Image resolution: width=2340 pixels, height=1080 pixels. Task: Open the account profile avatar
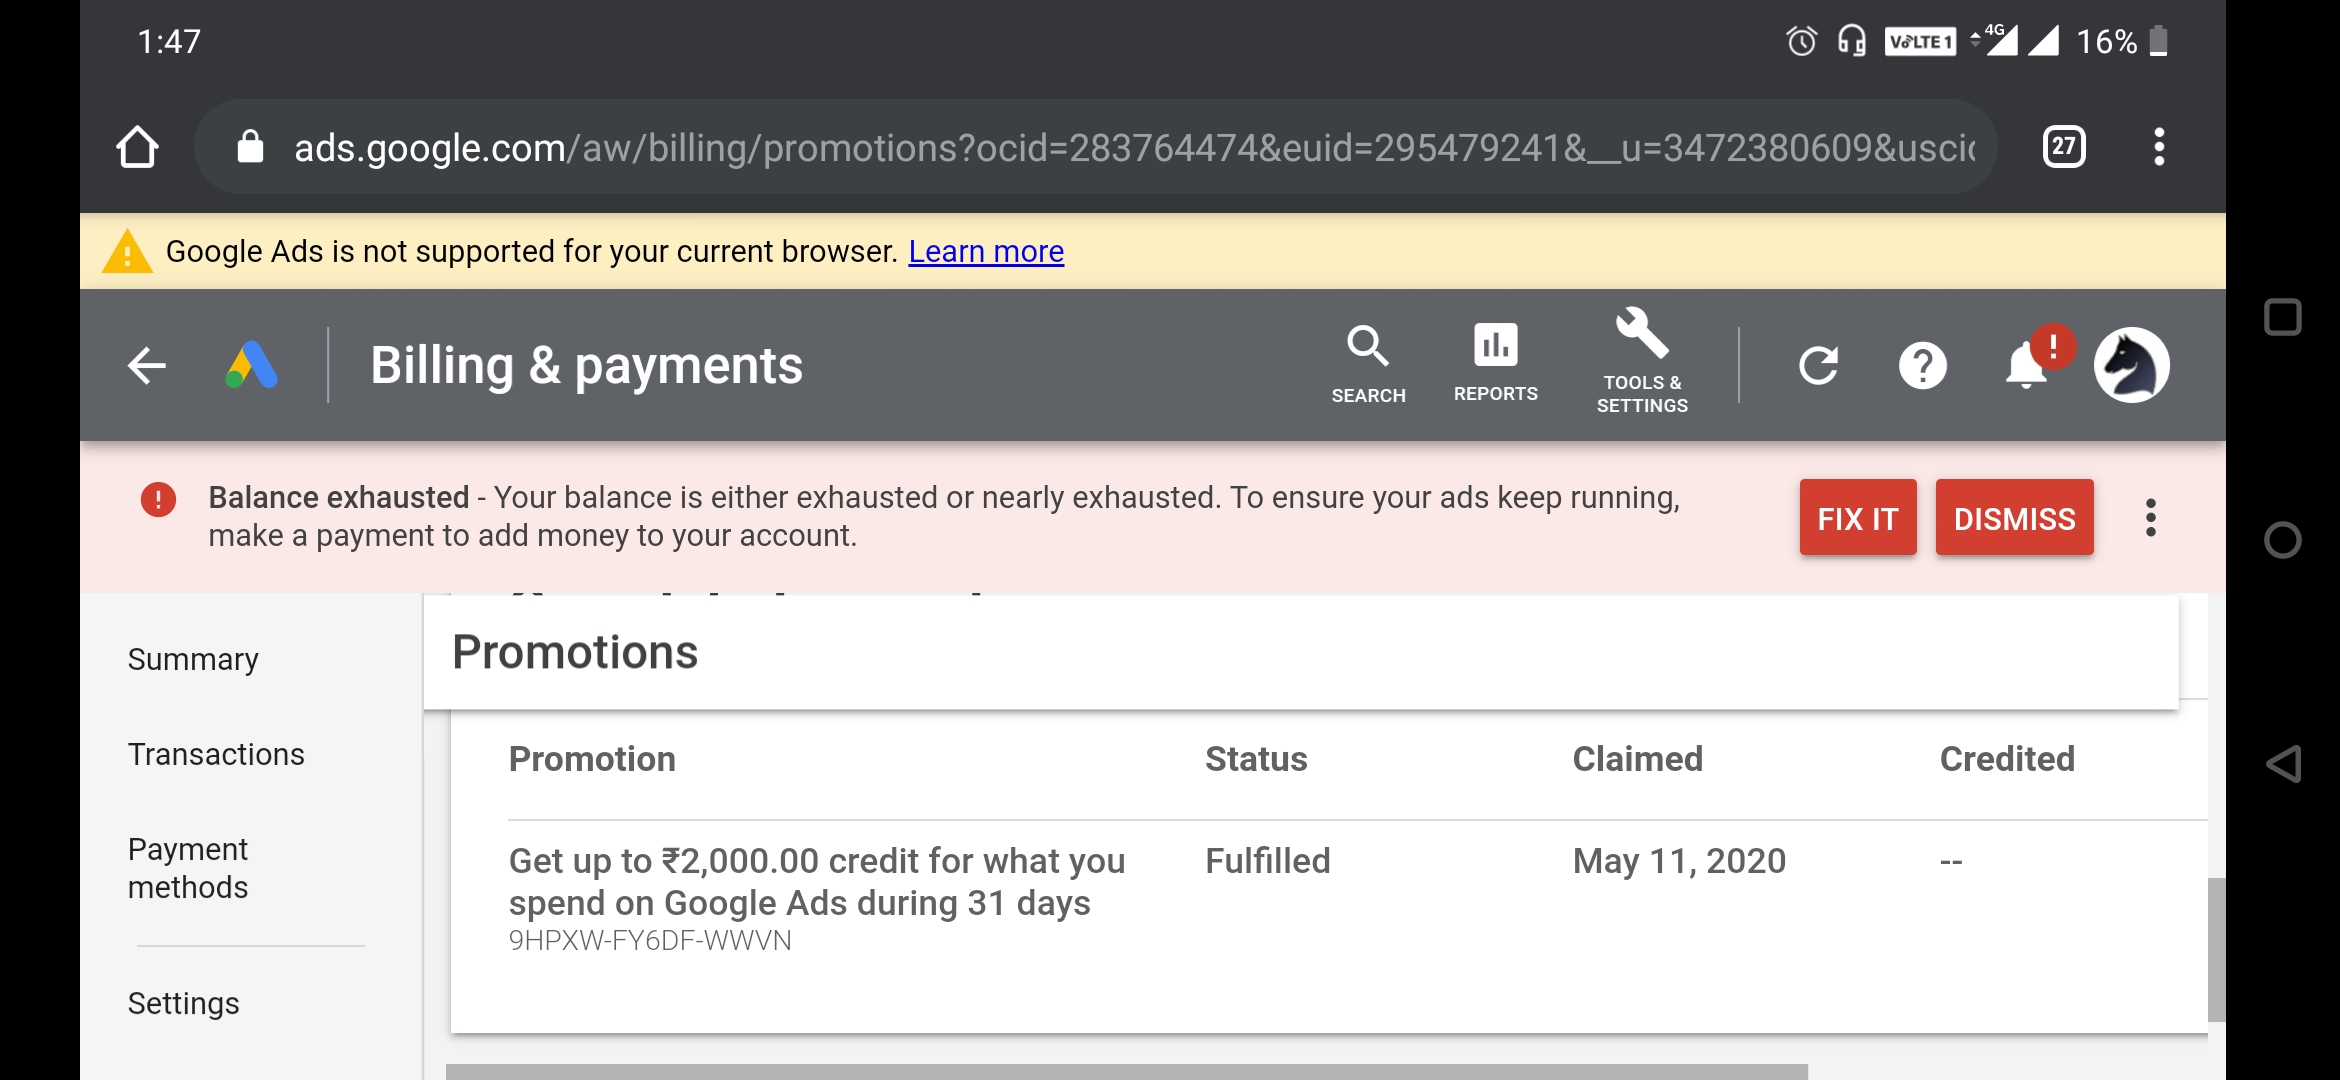pos(2131,365)
